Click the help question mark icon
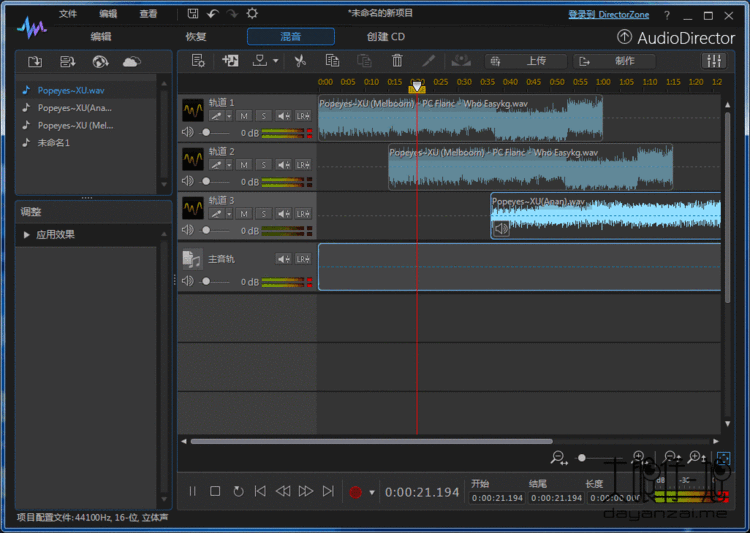750x533 pixels. [x=667, y=15]
